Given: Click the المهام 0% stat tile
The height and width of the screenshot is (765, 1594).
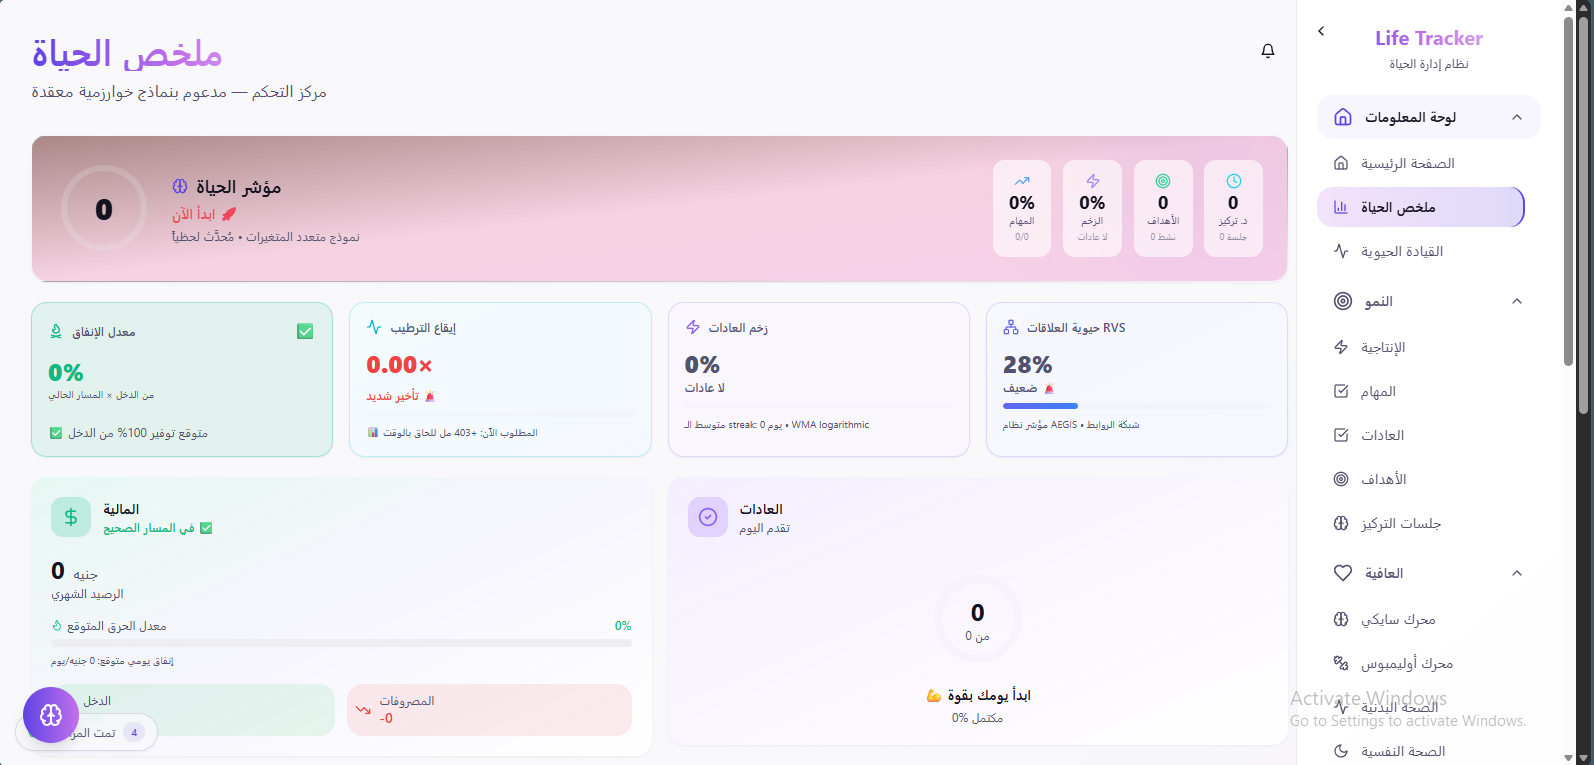Looking at the screenshot, I should pos(1022,208).
